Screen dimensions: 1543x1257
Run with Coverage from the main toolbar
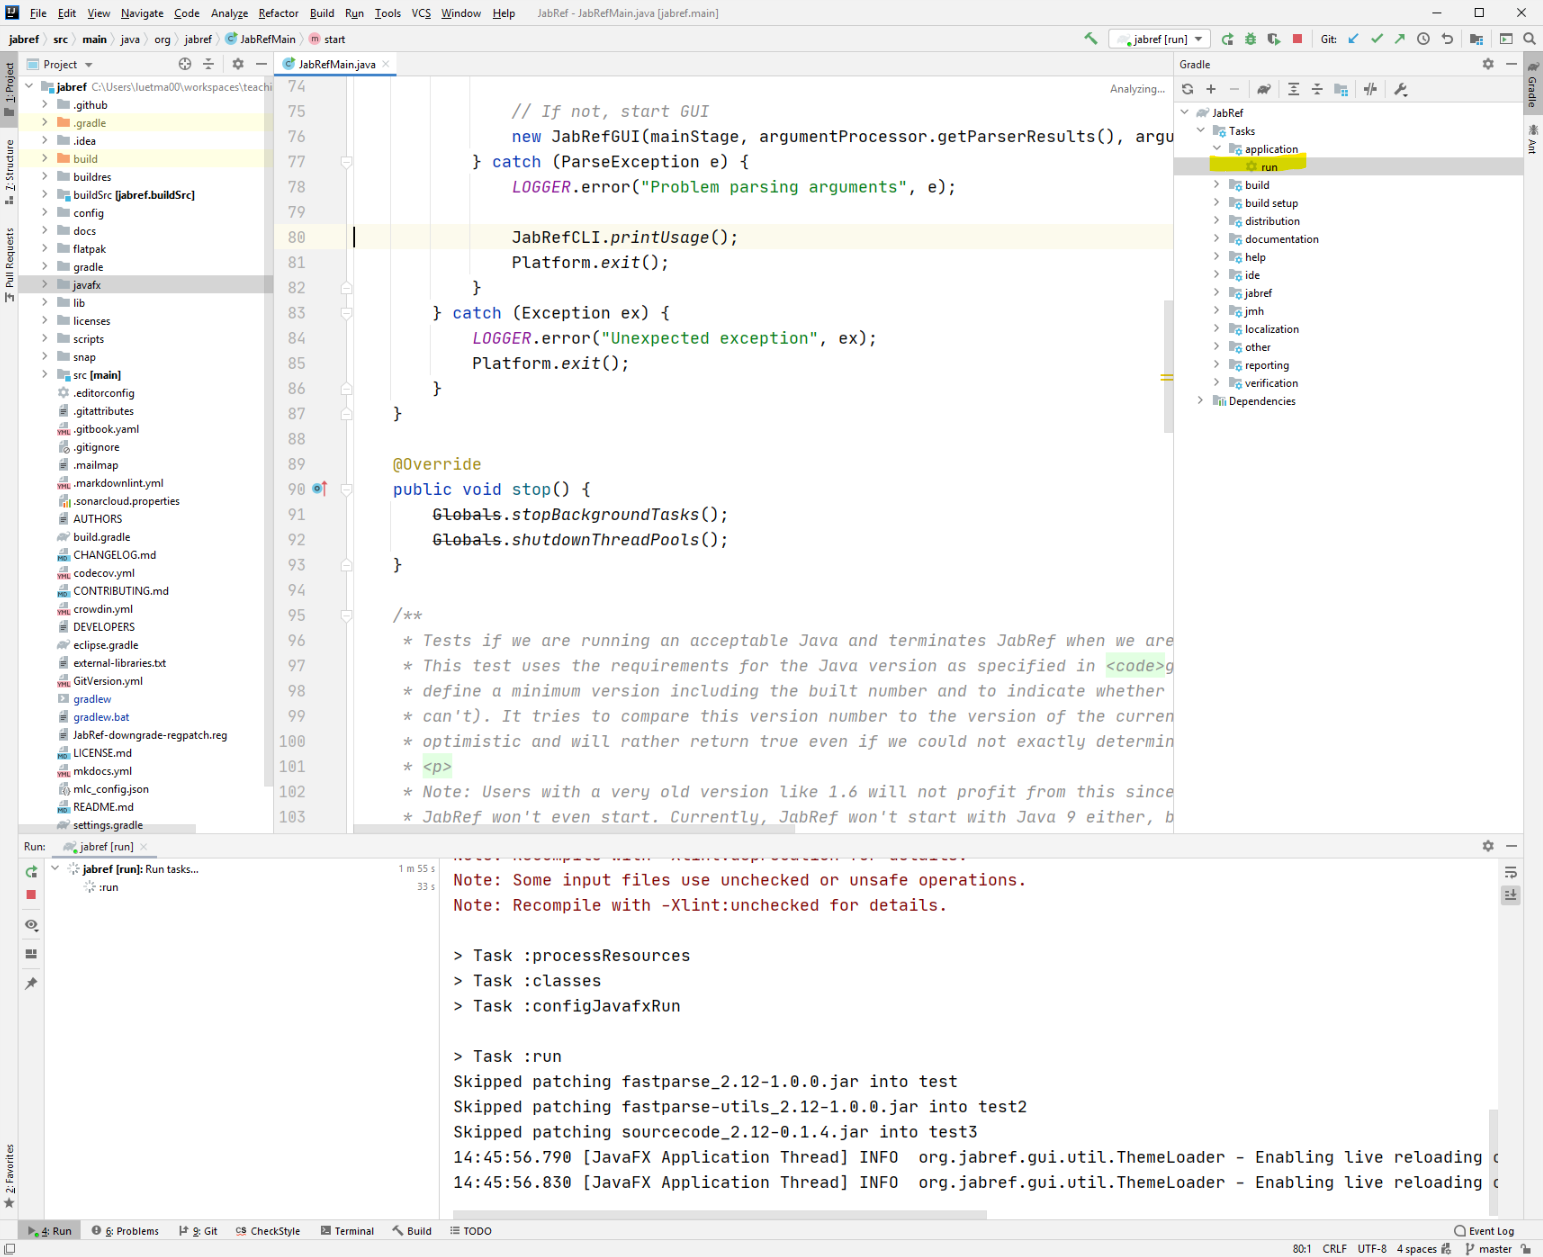[x=1273, y=39]
